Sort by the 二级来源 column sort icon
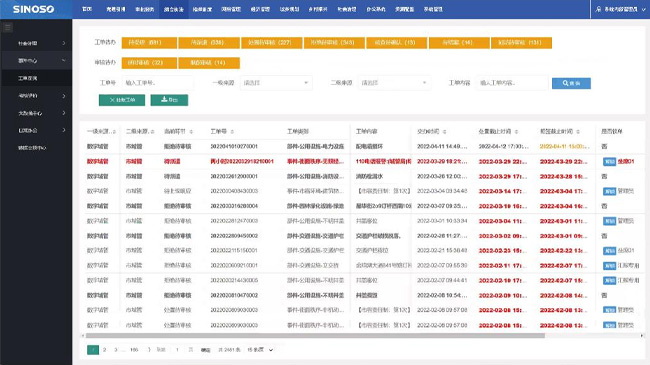650x365 pixels. pyautogui.click(x=153, y=131)
